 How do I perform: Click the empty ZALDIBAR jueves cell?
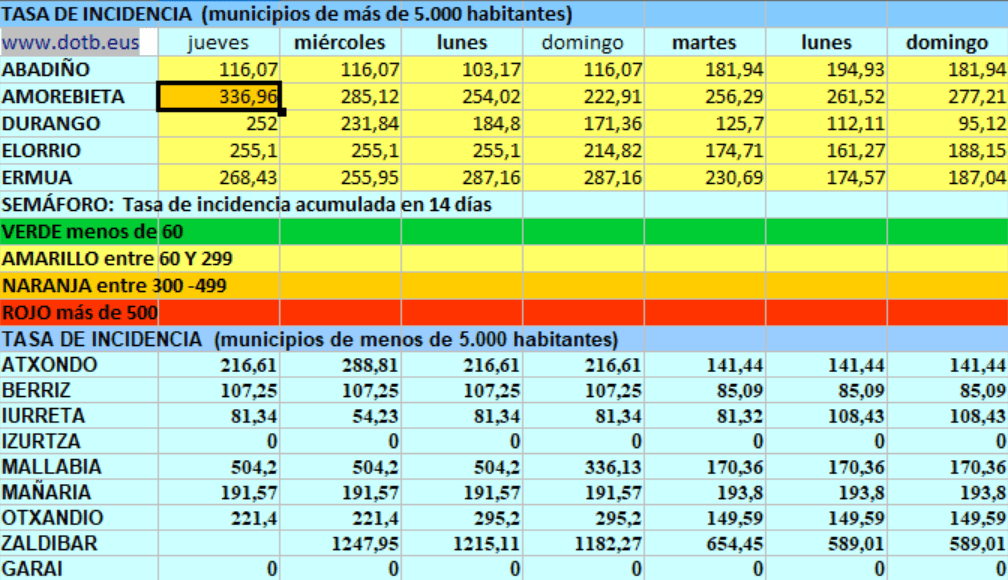pos(219,545)
